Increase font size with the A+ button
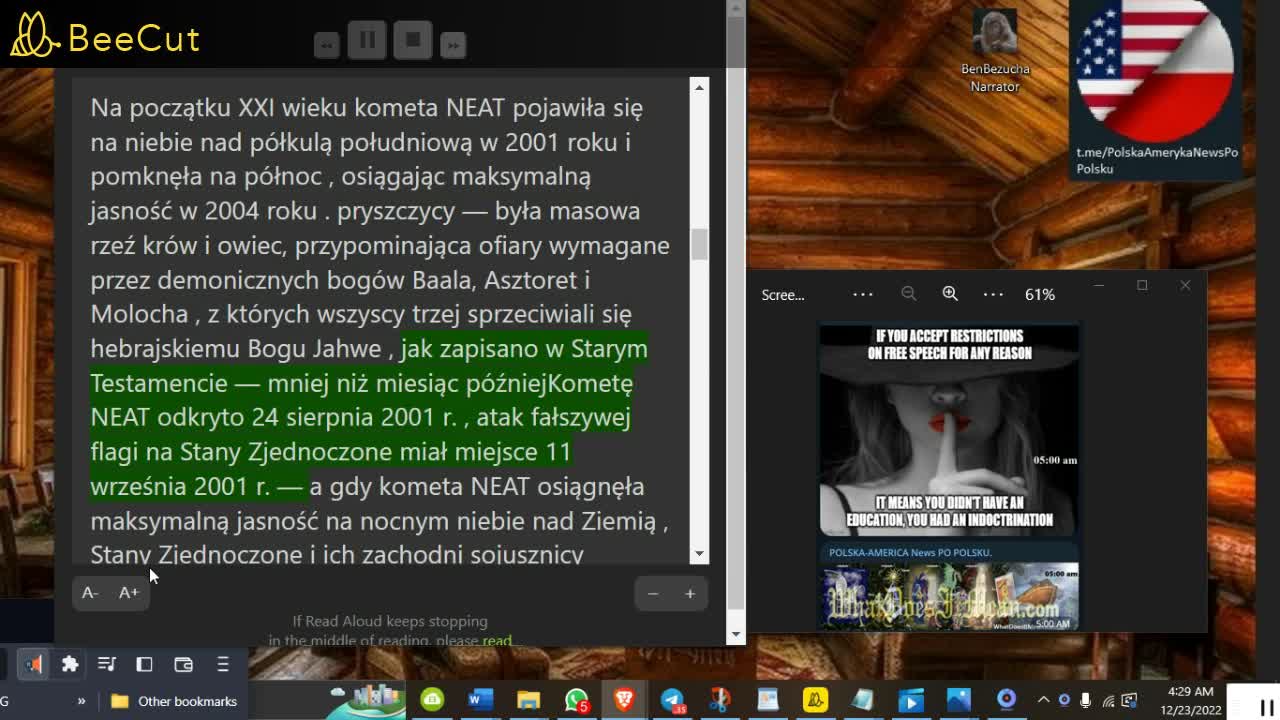Viewport: 1280px width, 720px height. click(x=129, y=593)
